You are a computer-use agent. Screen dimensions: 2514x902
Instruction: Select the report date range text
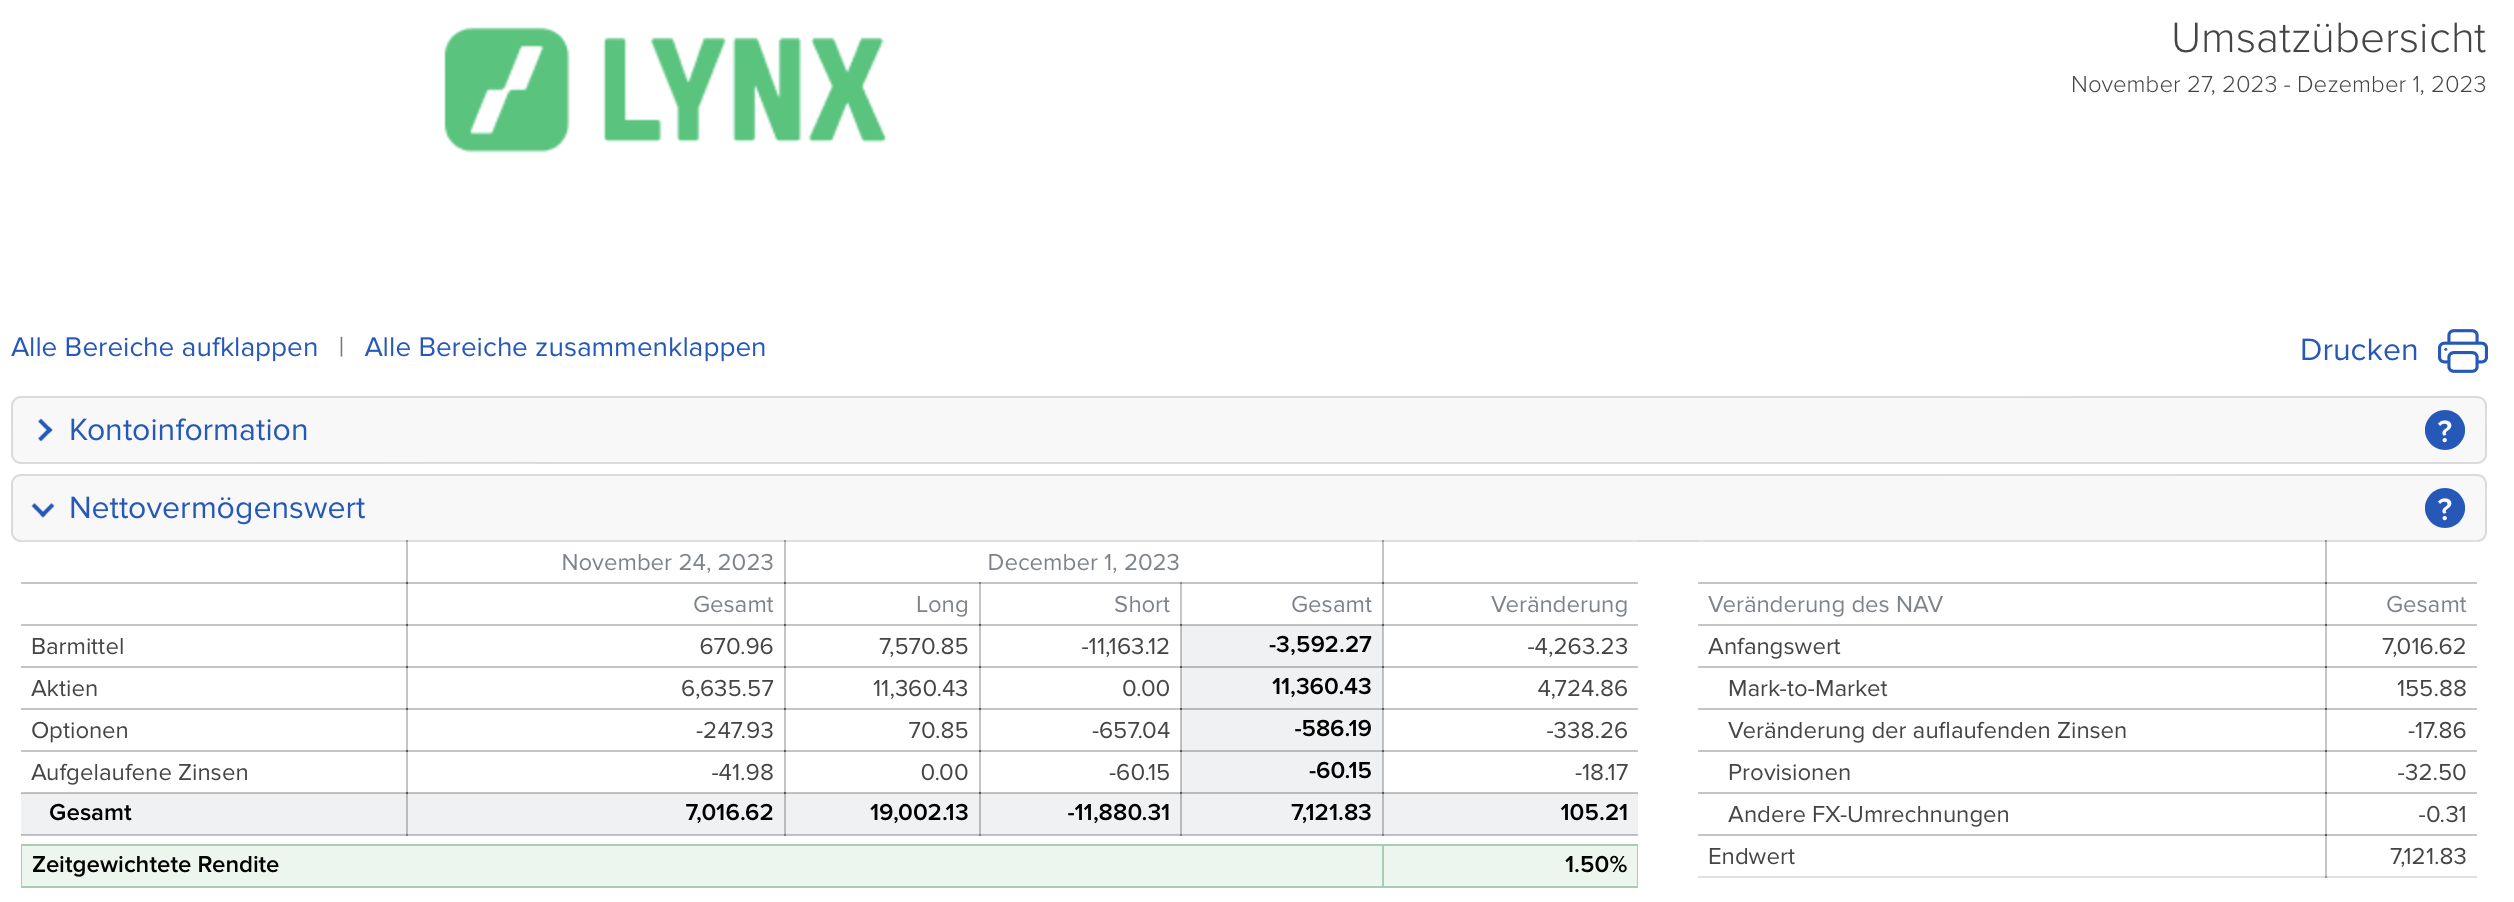[2278, 85]
